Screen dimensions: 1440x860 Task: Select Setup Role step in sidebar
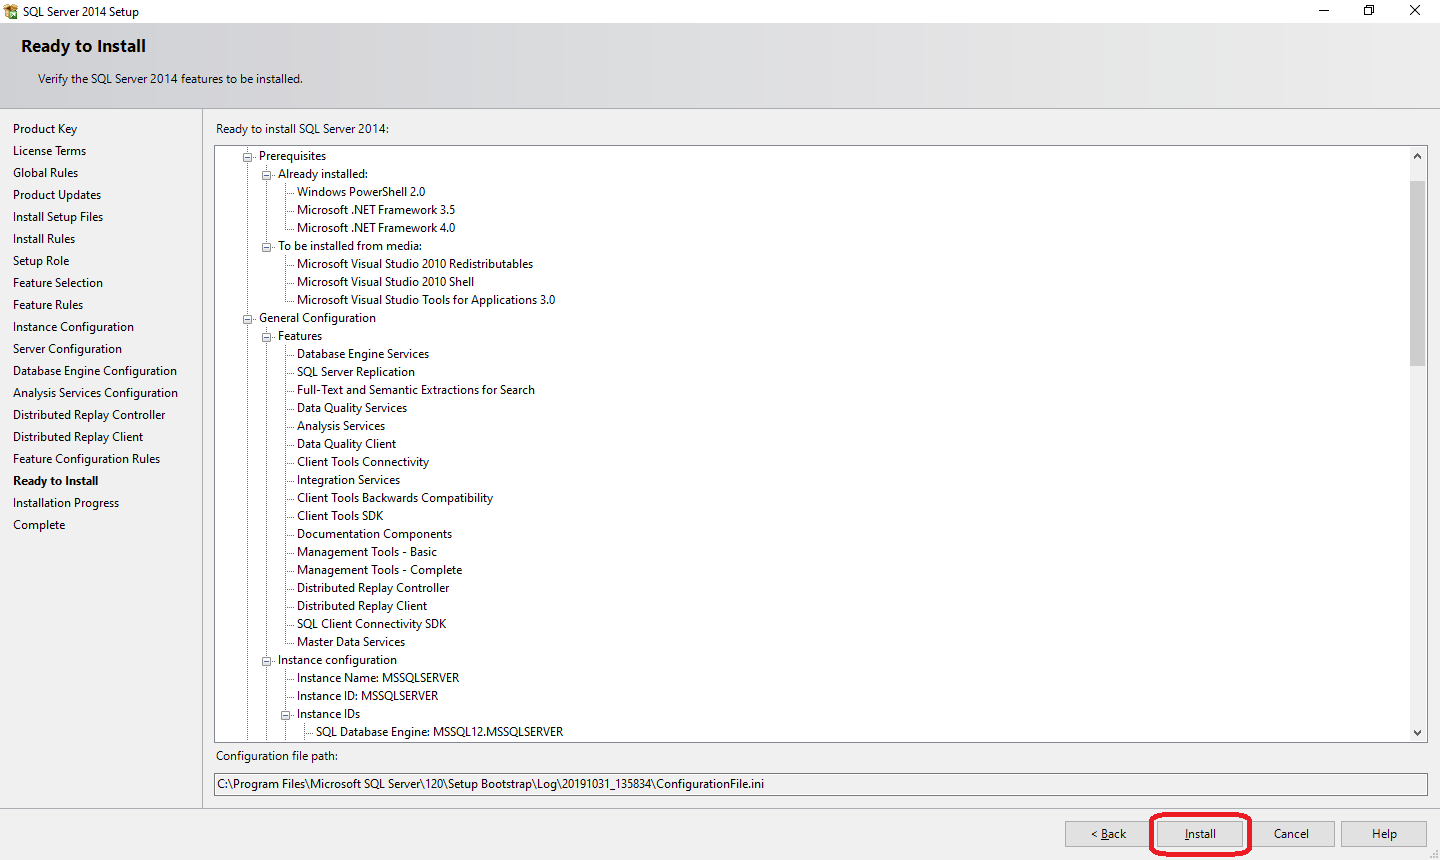tap(41, 261)
